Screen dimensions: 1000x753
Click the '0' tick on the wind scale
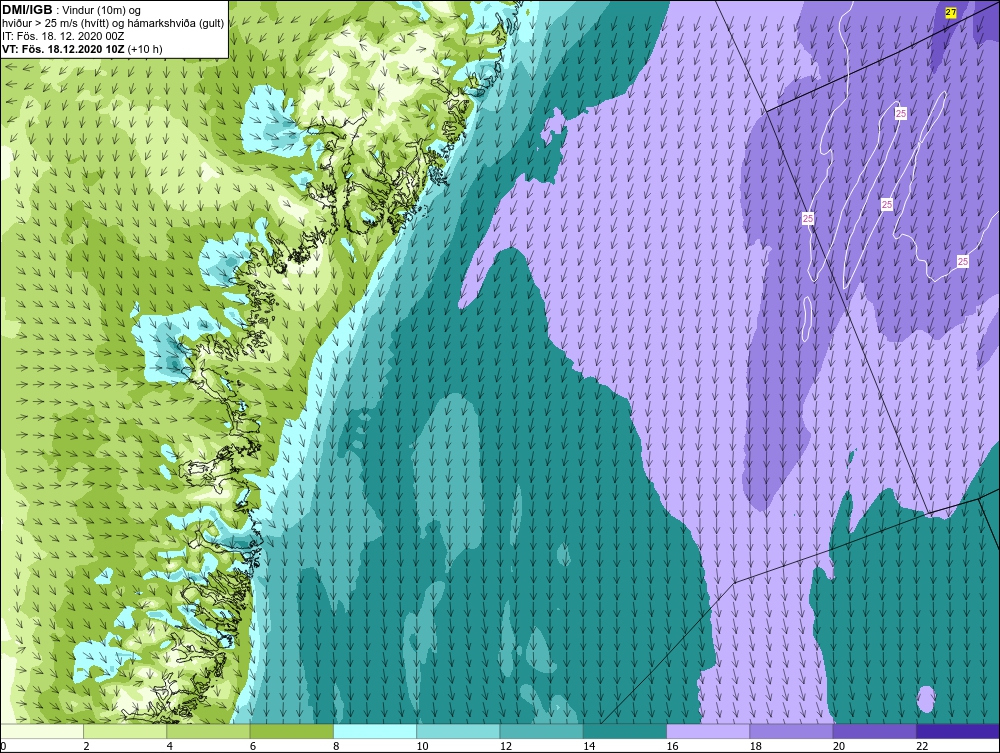pyautogui.click(x=3, y=747)
